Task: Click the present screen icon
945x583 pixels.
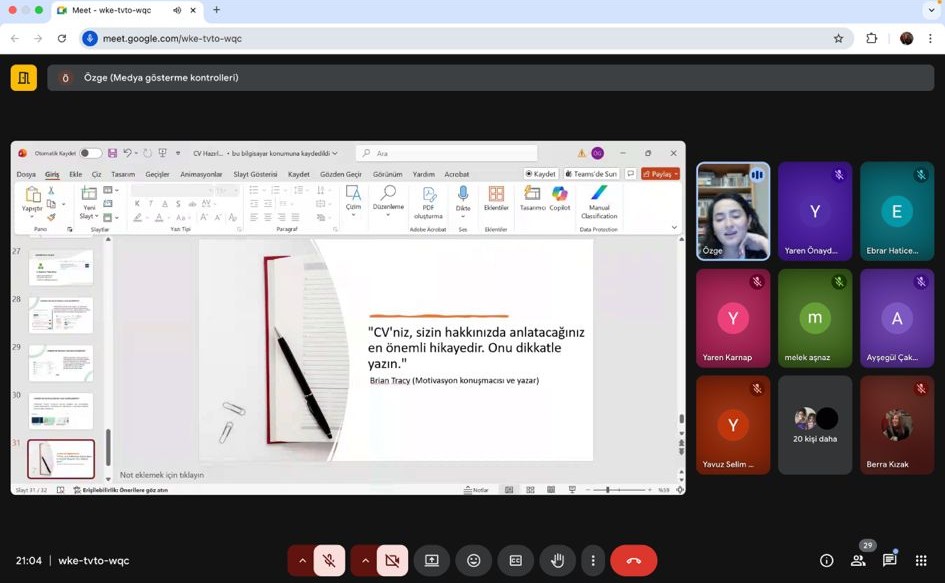Action: 432,561
